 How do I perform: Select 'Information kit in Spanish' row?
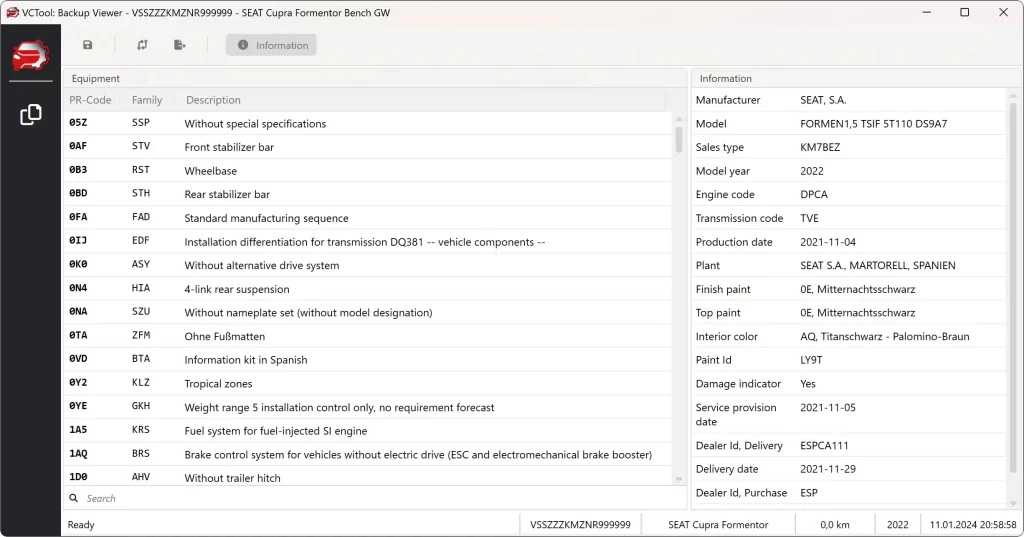pos(368,360)
